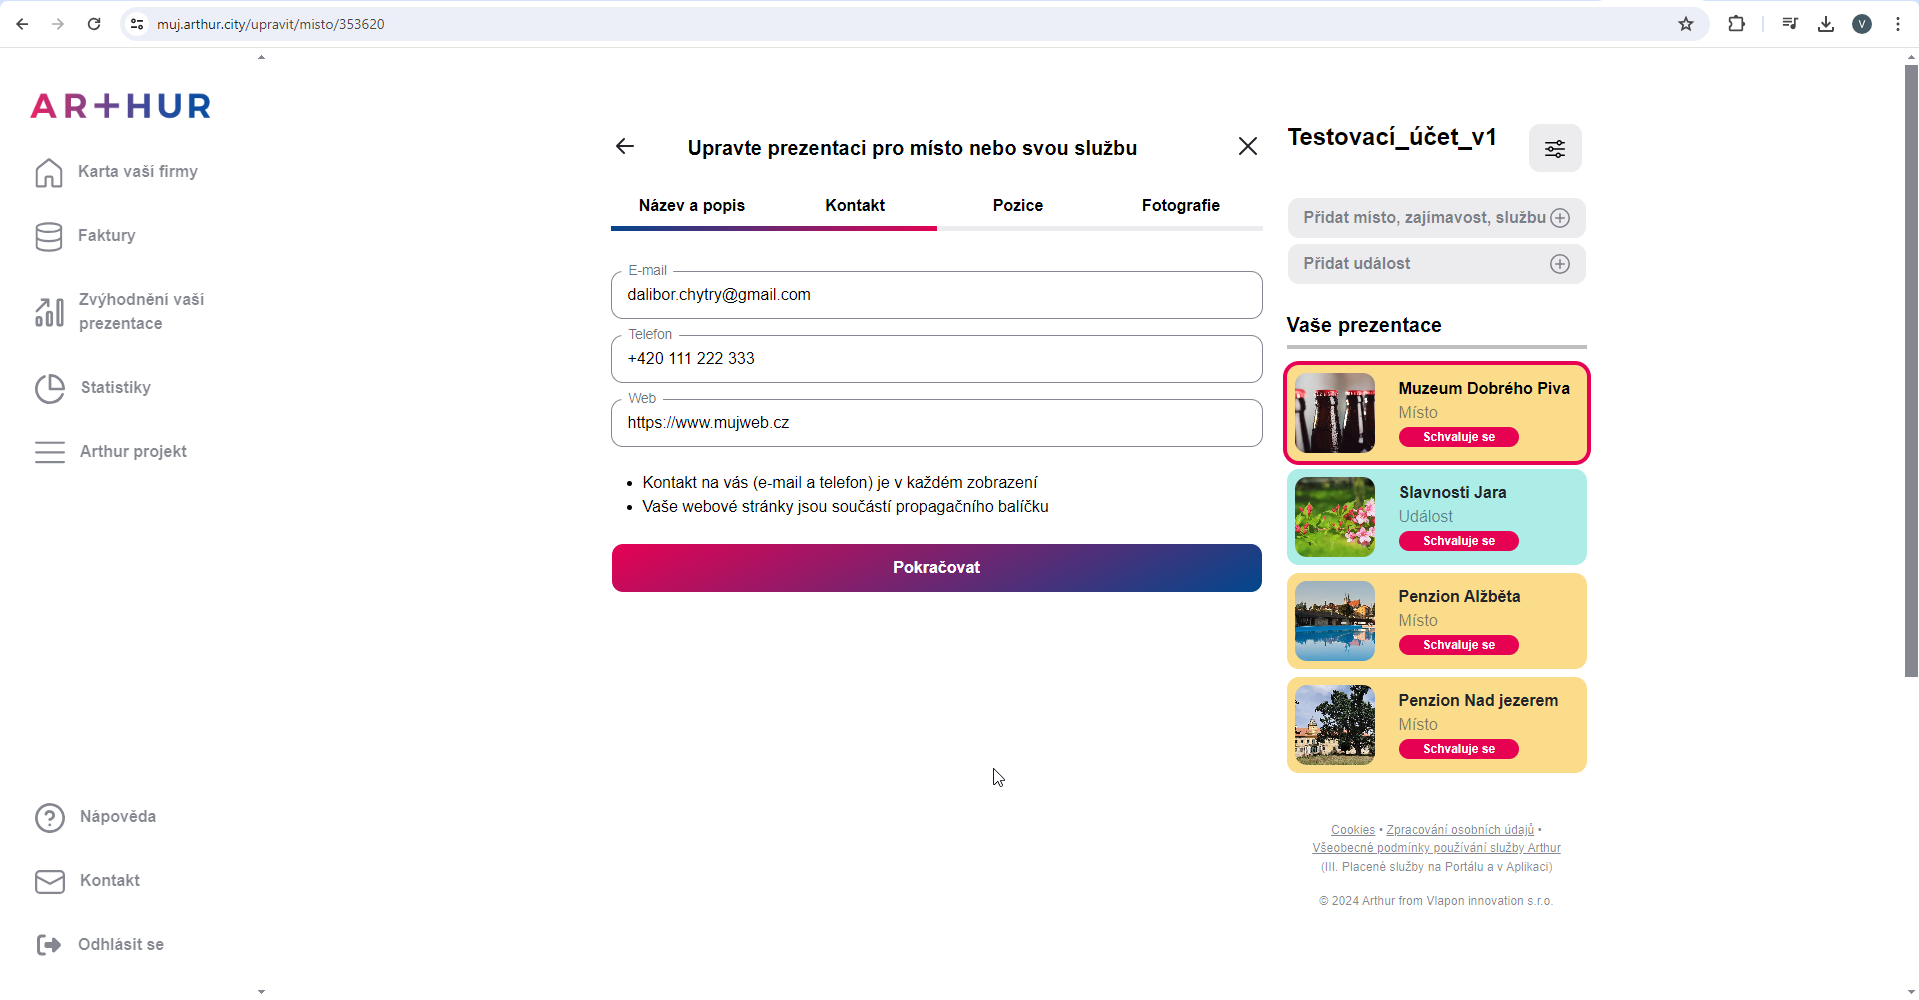
Task: Click plus icon to add místo, zajímavost, službu
Action: (1559, 218)
